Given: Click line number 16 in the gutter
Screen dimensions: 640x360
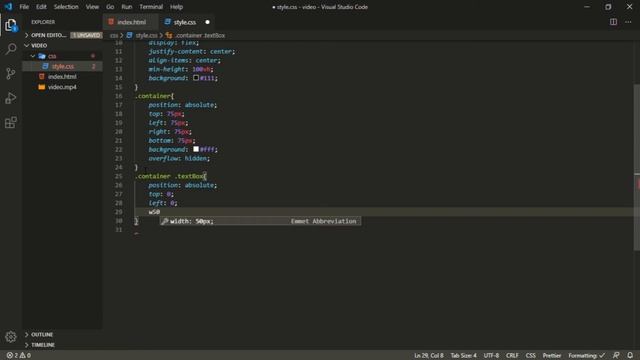Looking at the screenshot, I should click(x=118, y=96).
